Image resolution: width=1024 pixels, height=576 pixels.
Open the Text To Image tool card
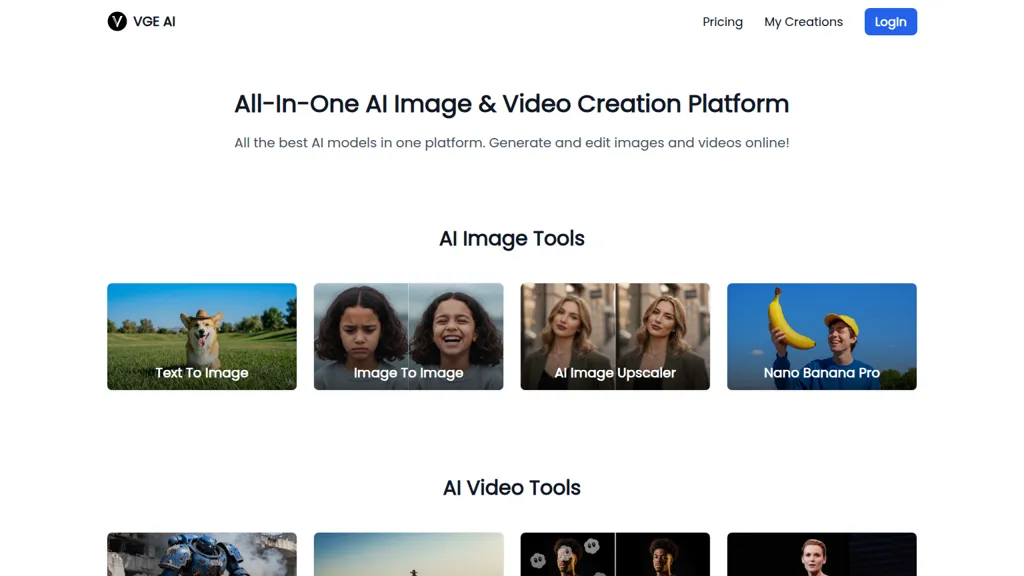point(202,336)
